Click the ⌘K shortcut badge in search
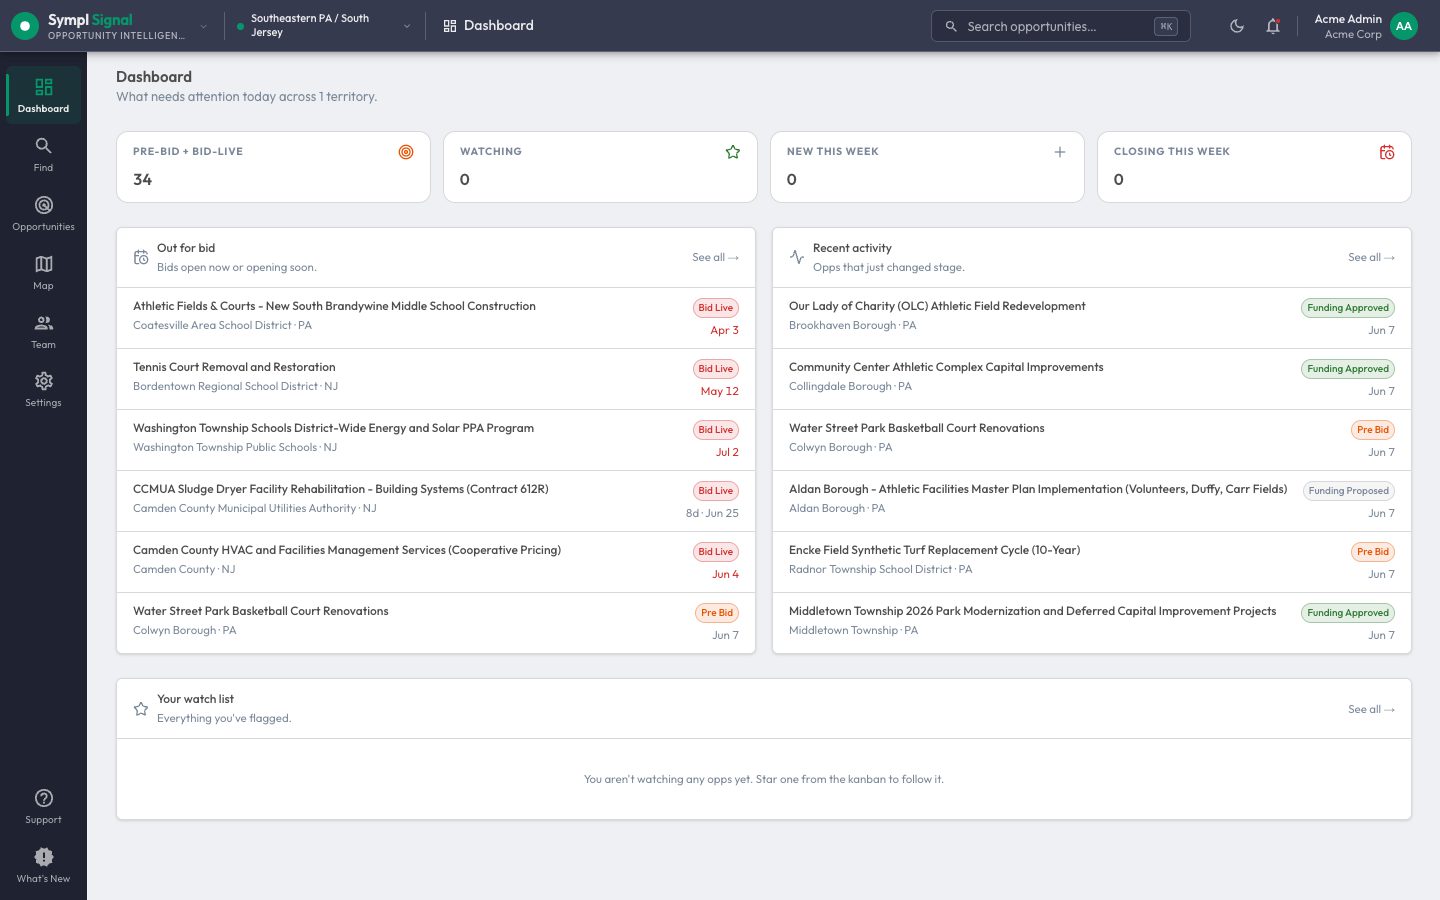 click(1166, 26)
